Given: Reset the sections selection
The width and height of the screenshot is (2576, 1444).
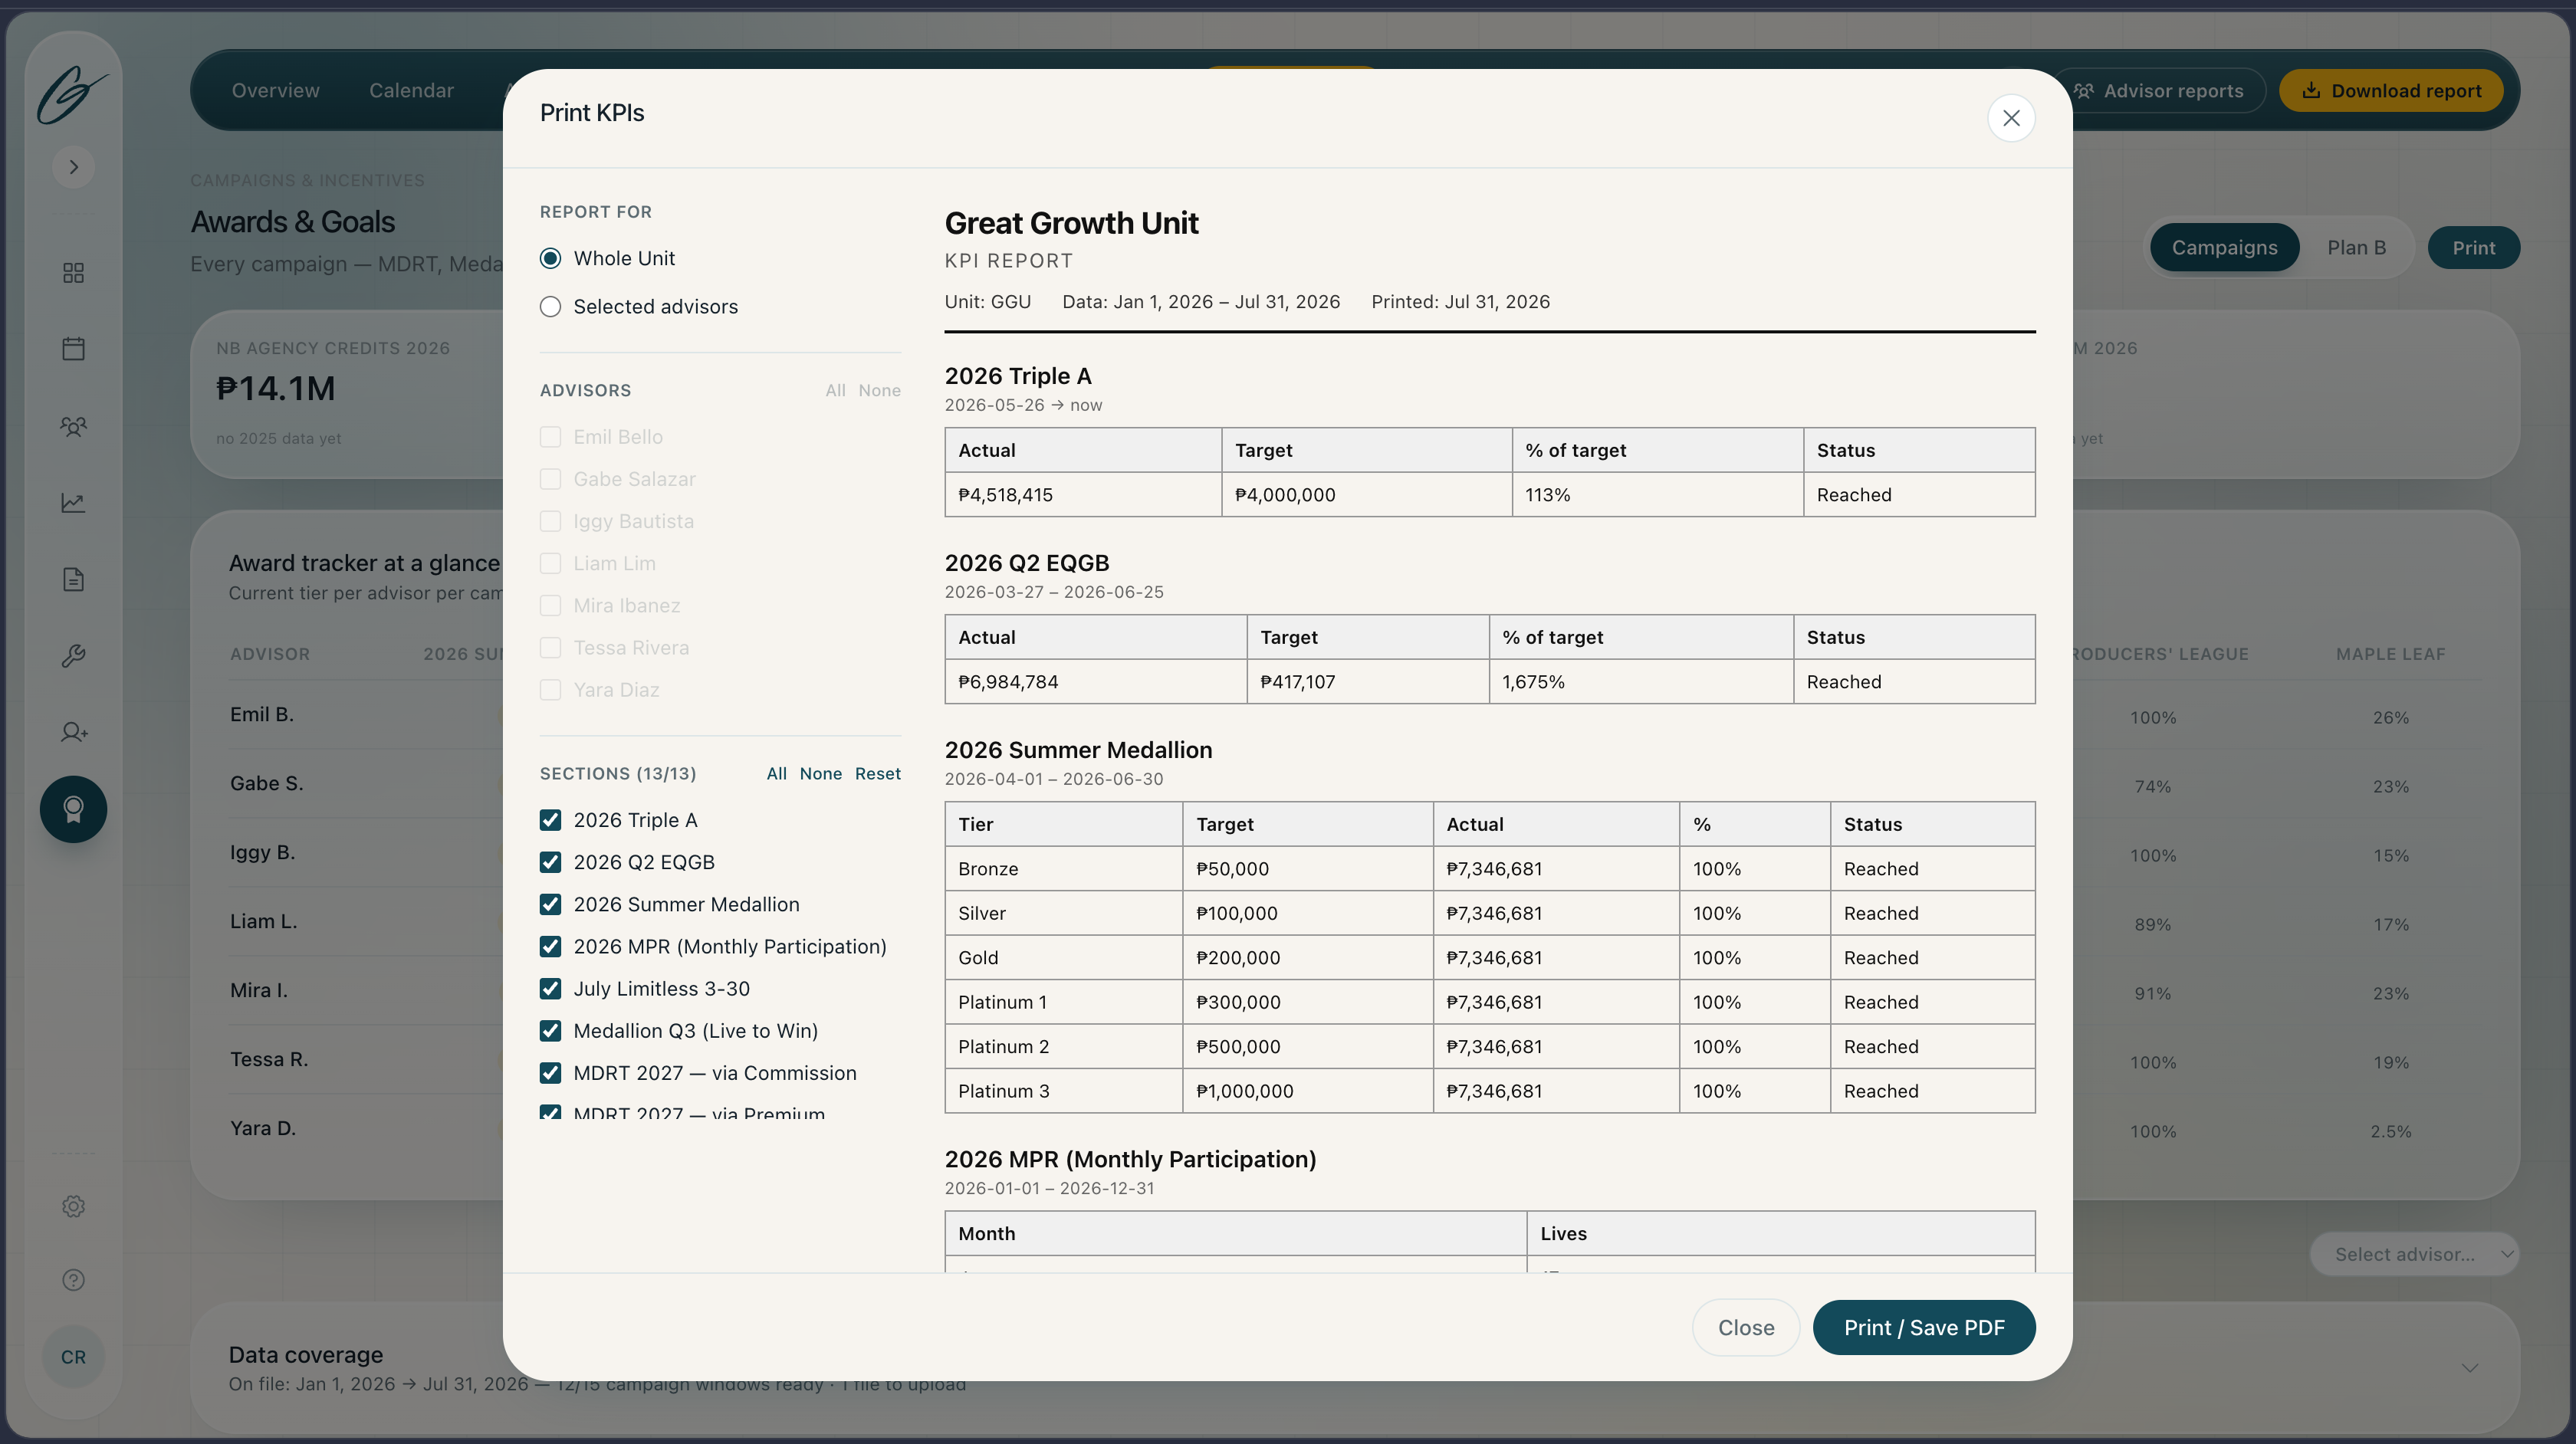Looking at the screenshot, I should [x=877, y=773].
